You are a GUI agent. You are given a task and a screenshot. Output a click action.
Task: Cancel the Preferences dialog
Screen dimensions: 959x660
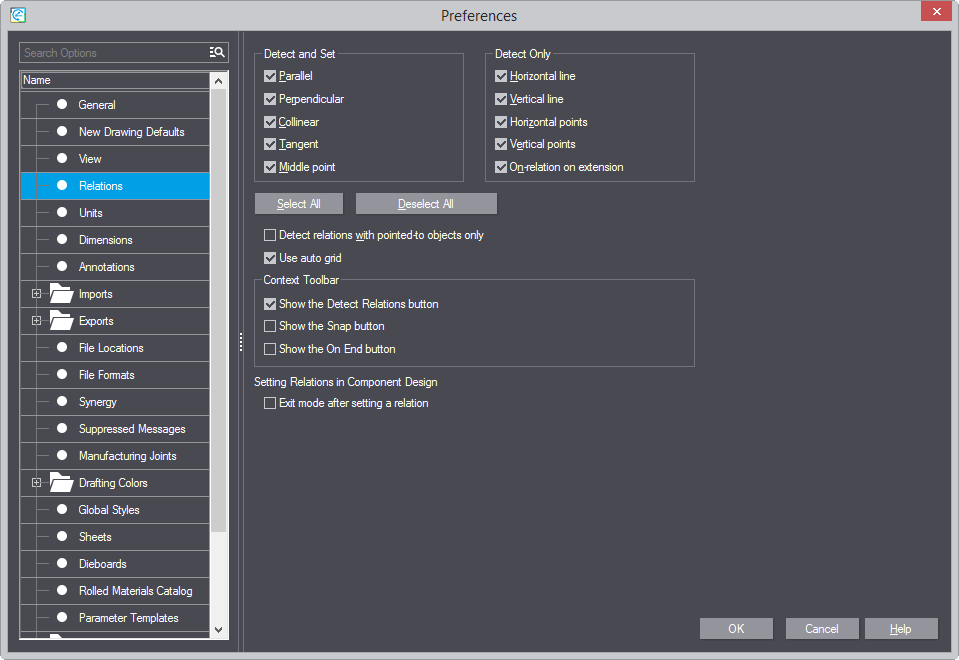pos(821,629)
